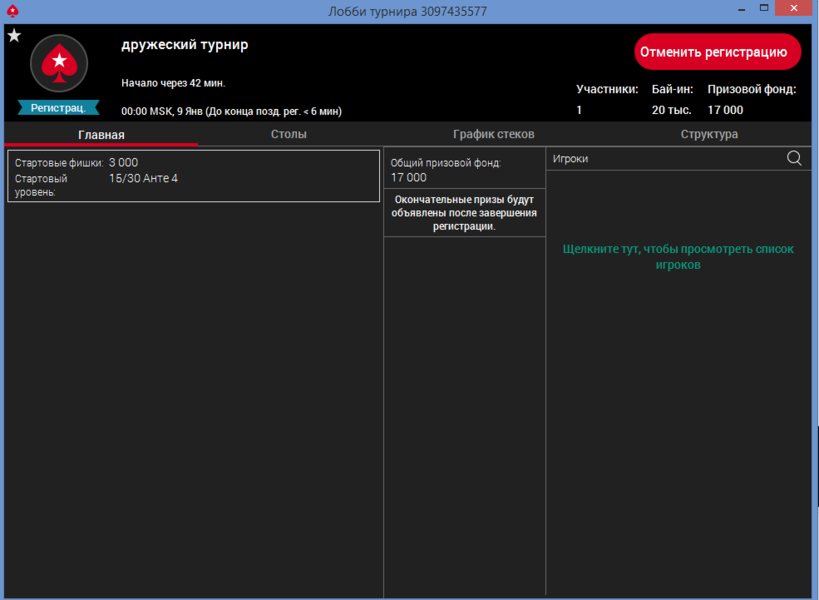Switch to the Главная tab

101,134
